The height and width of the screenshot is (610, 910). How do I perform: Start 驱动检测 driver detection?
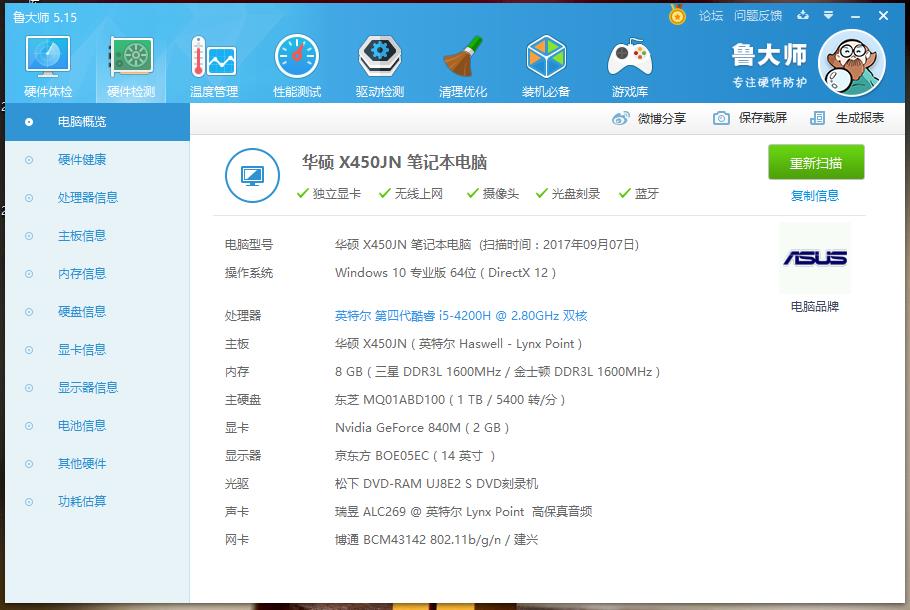[x=379, y=63]
